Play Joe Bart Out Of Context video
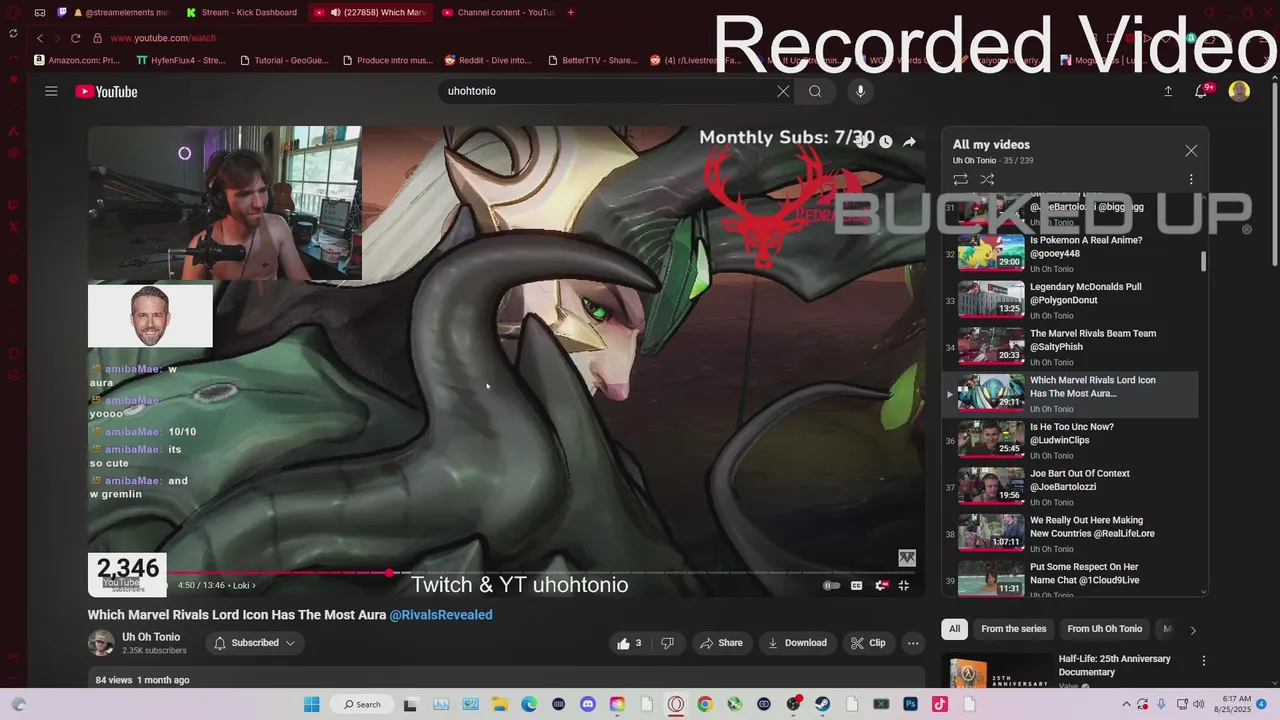 point(1070,487)
